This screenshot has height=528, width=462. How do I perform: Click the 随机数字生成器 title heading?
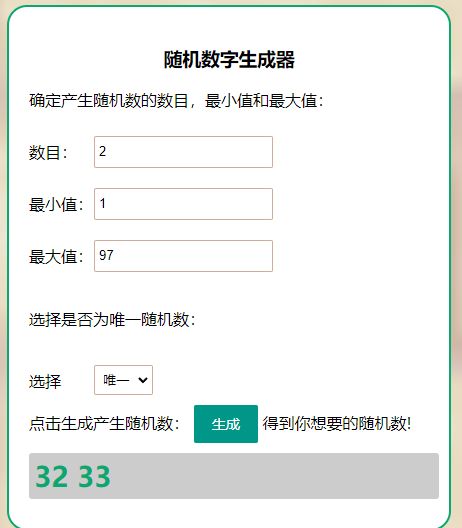pos(229,60)
